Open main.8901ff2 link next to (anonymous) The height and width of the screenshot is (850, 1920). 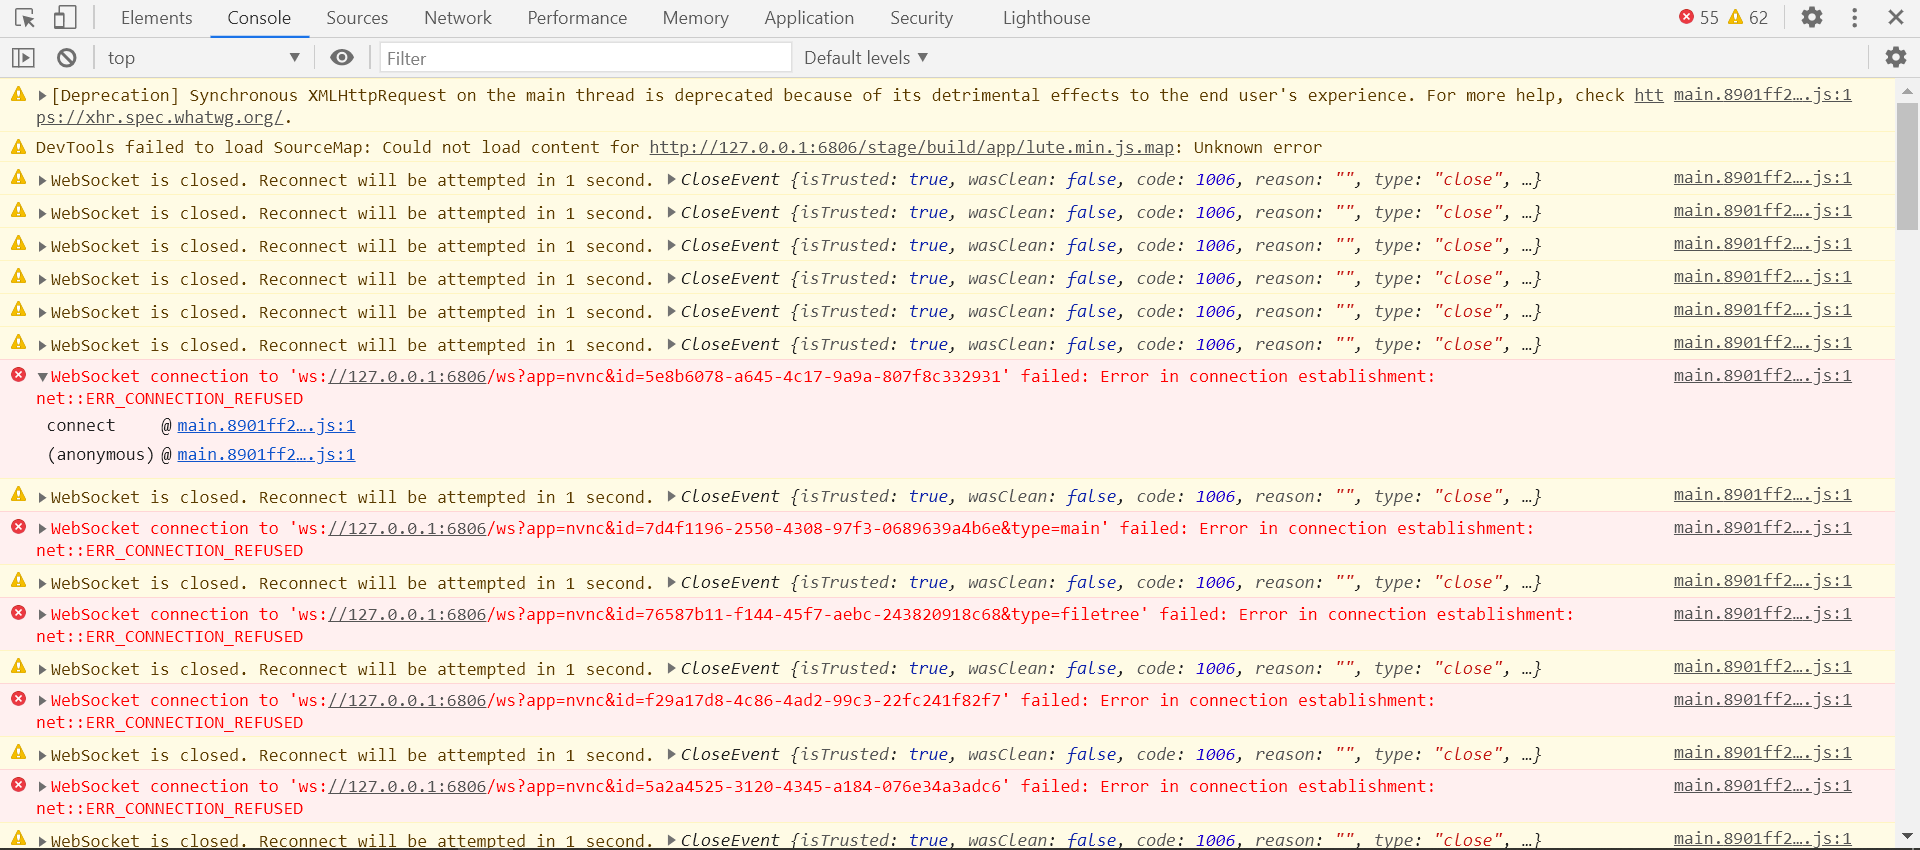point(266,454)
